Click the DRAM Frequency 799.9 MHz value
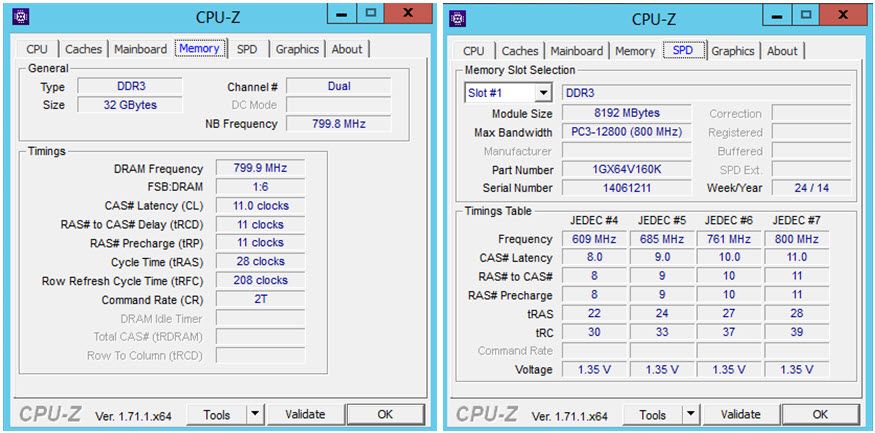The height and width of the screenshot is (433, 875). tap(261, 169)
